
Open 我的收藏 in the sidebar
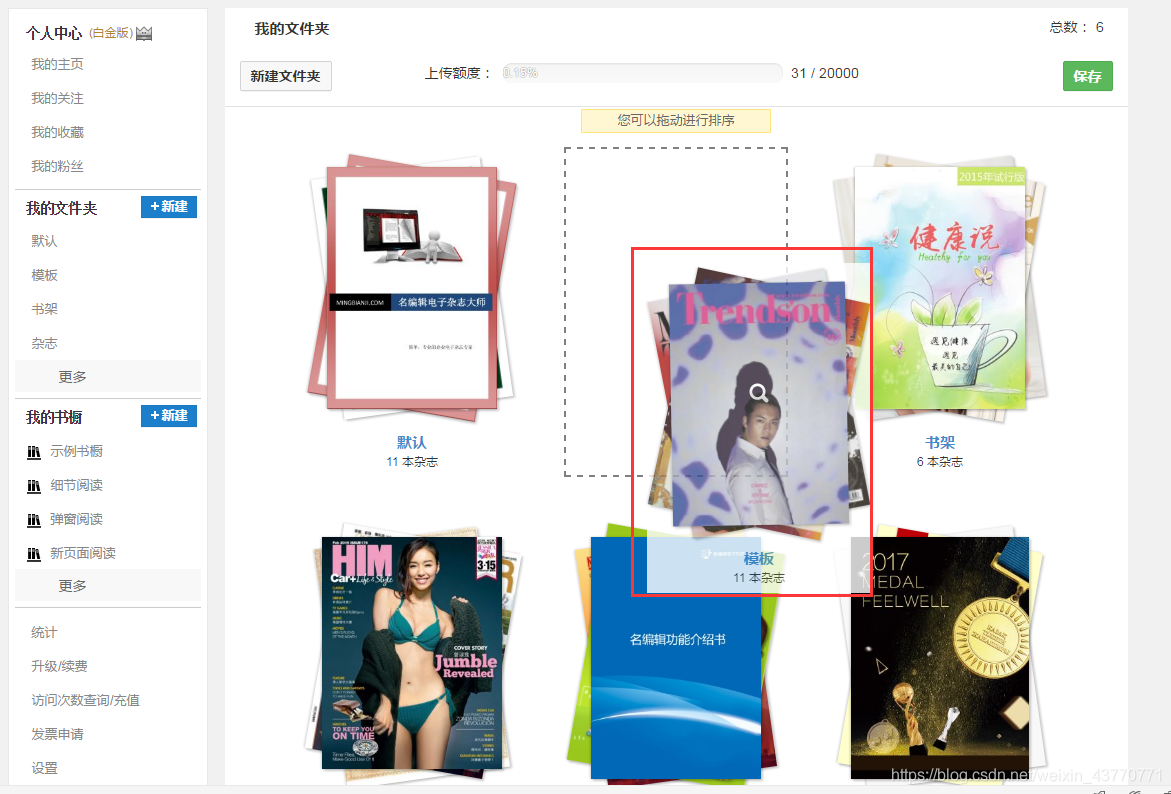tap(58, 132)
